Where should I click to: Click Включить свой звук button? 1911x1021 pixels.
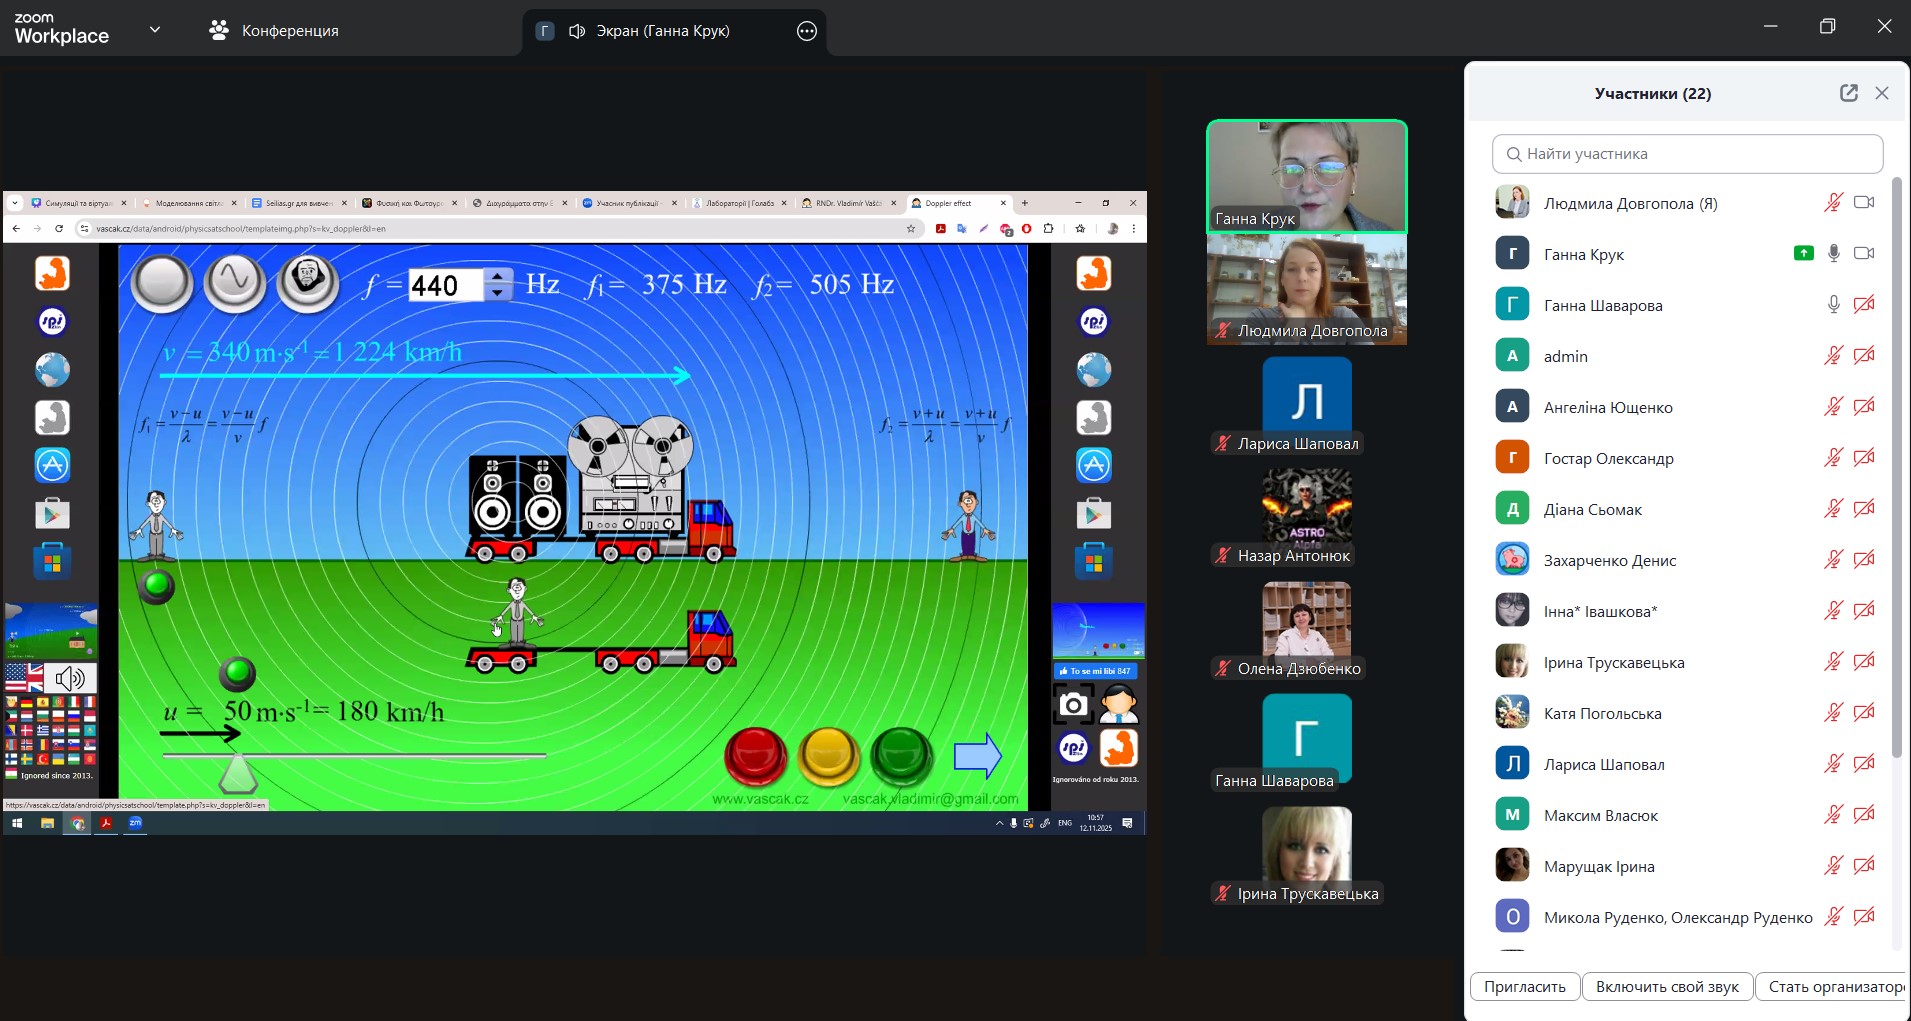click(x=1667, y=986)
